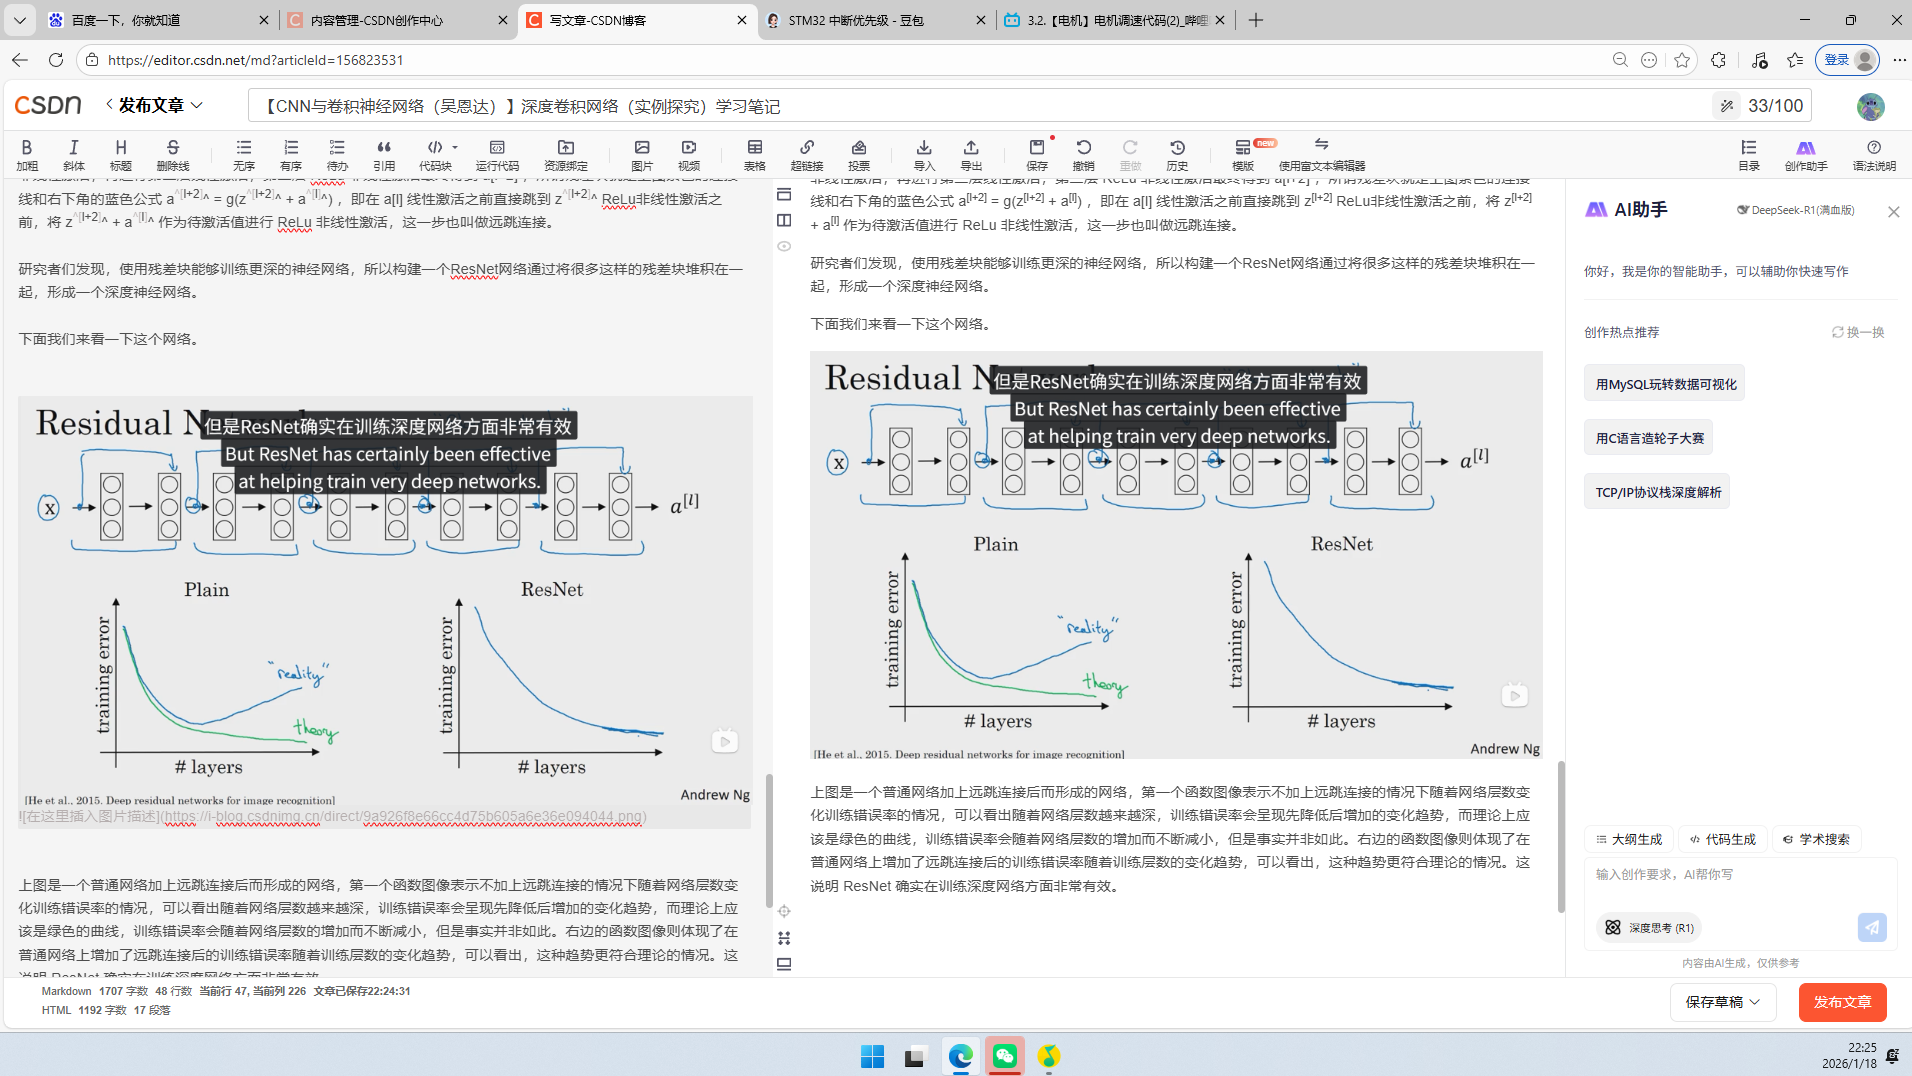Screen dimensions: 1912x1076
Task: Click the editor pane scrollbar
Action: [x=769, y=840]
